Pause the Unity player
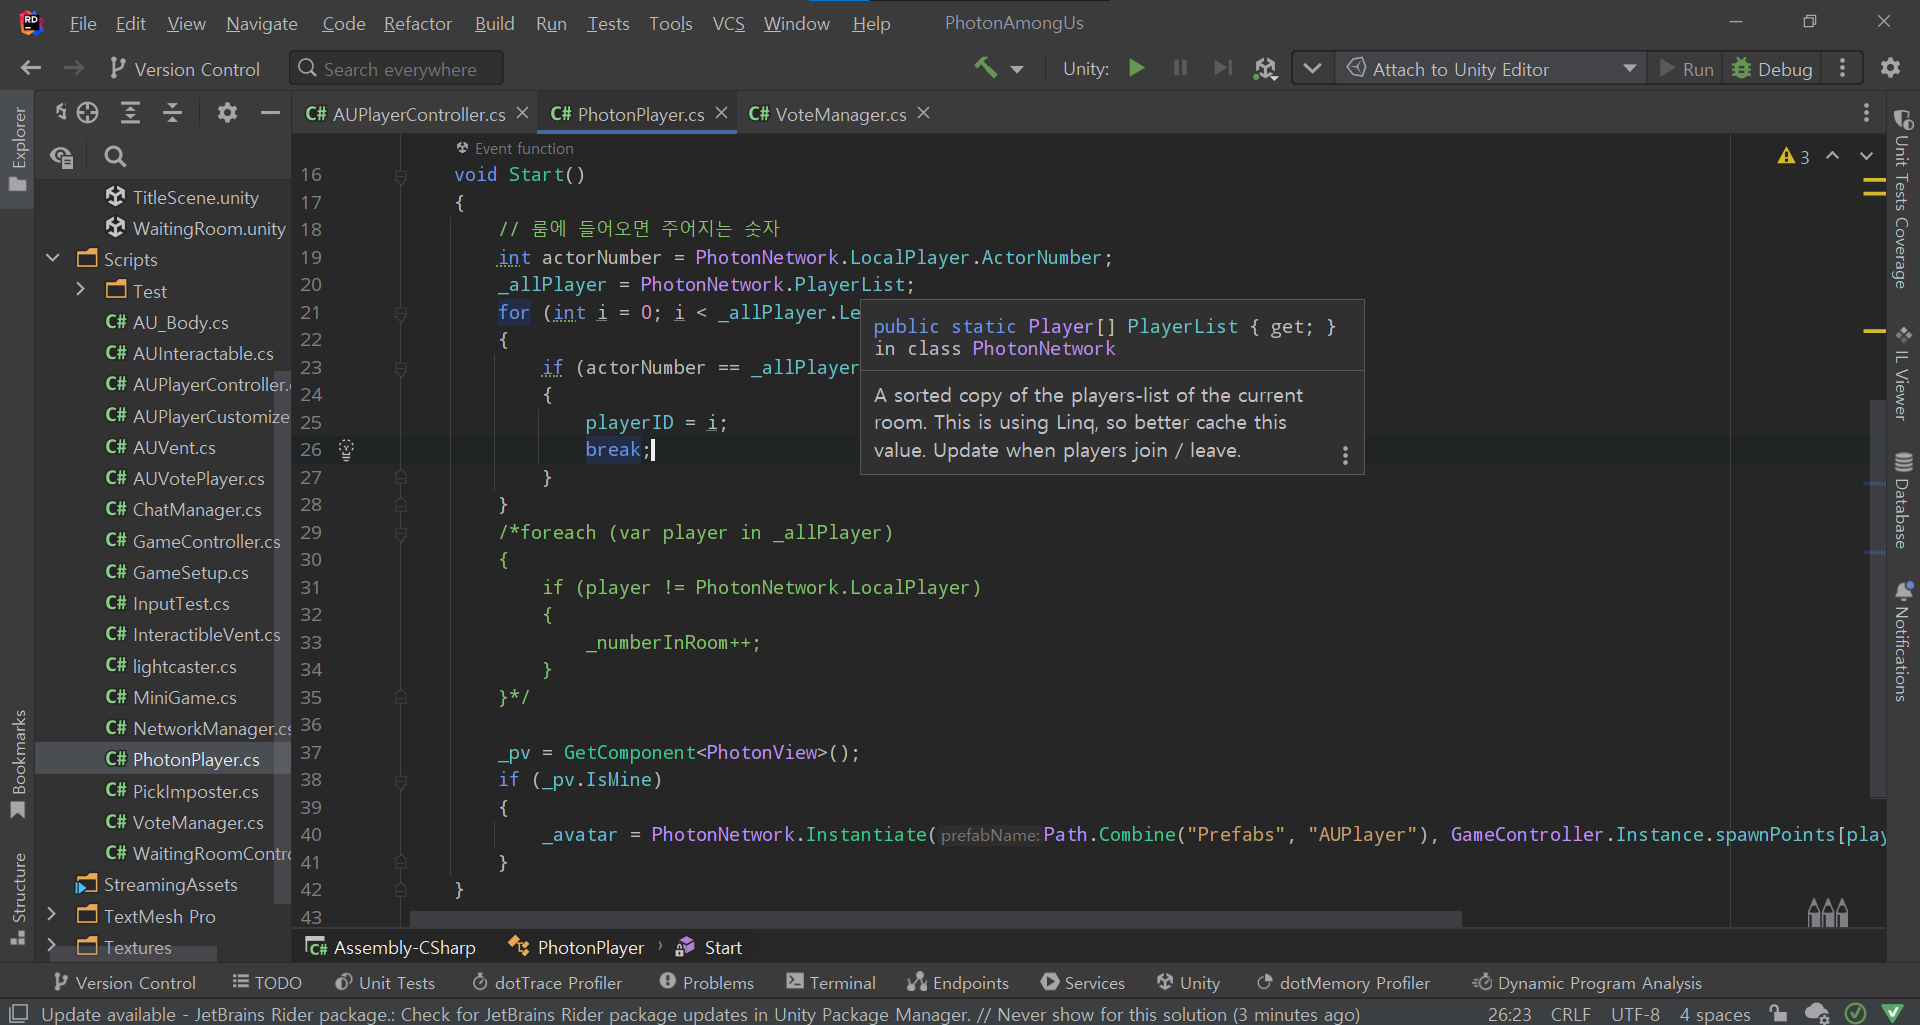The image size is (1920, 1025). [1180, 68]
